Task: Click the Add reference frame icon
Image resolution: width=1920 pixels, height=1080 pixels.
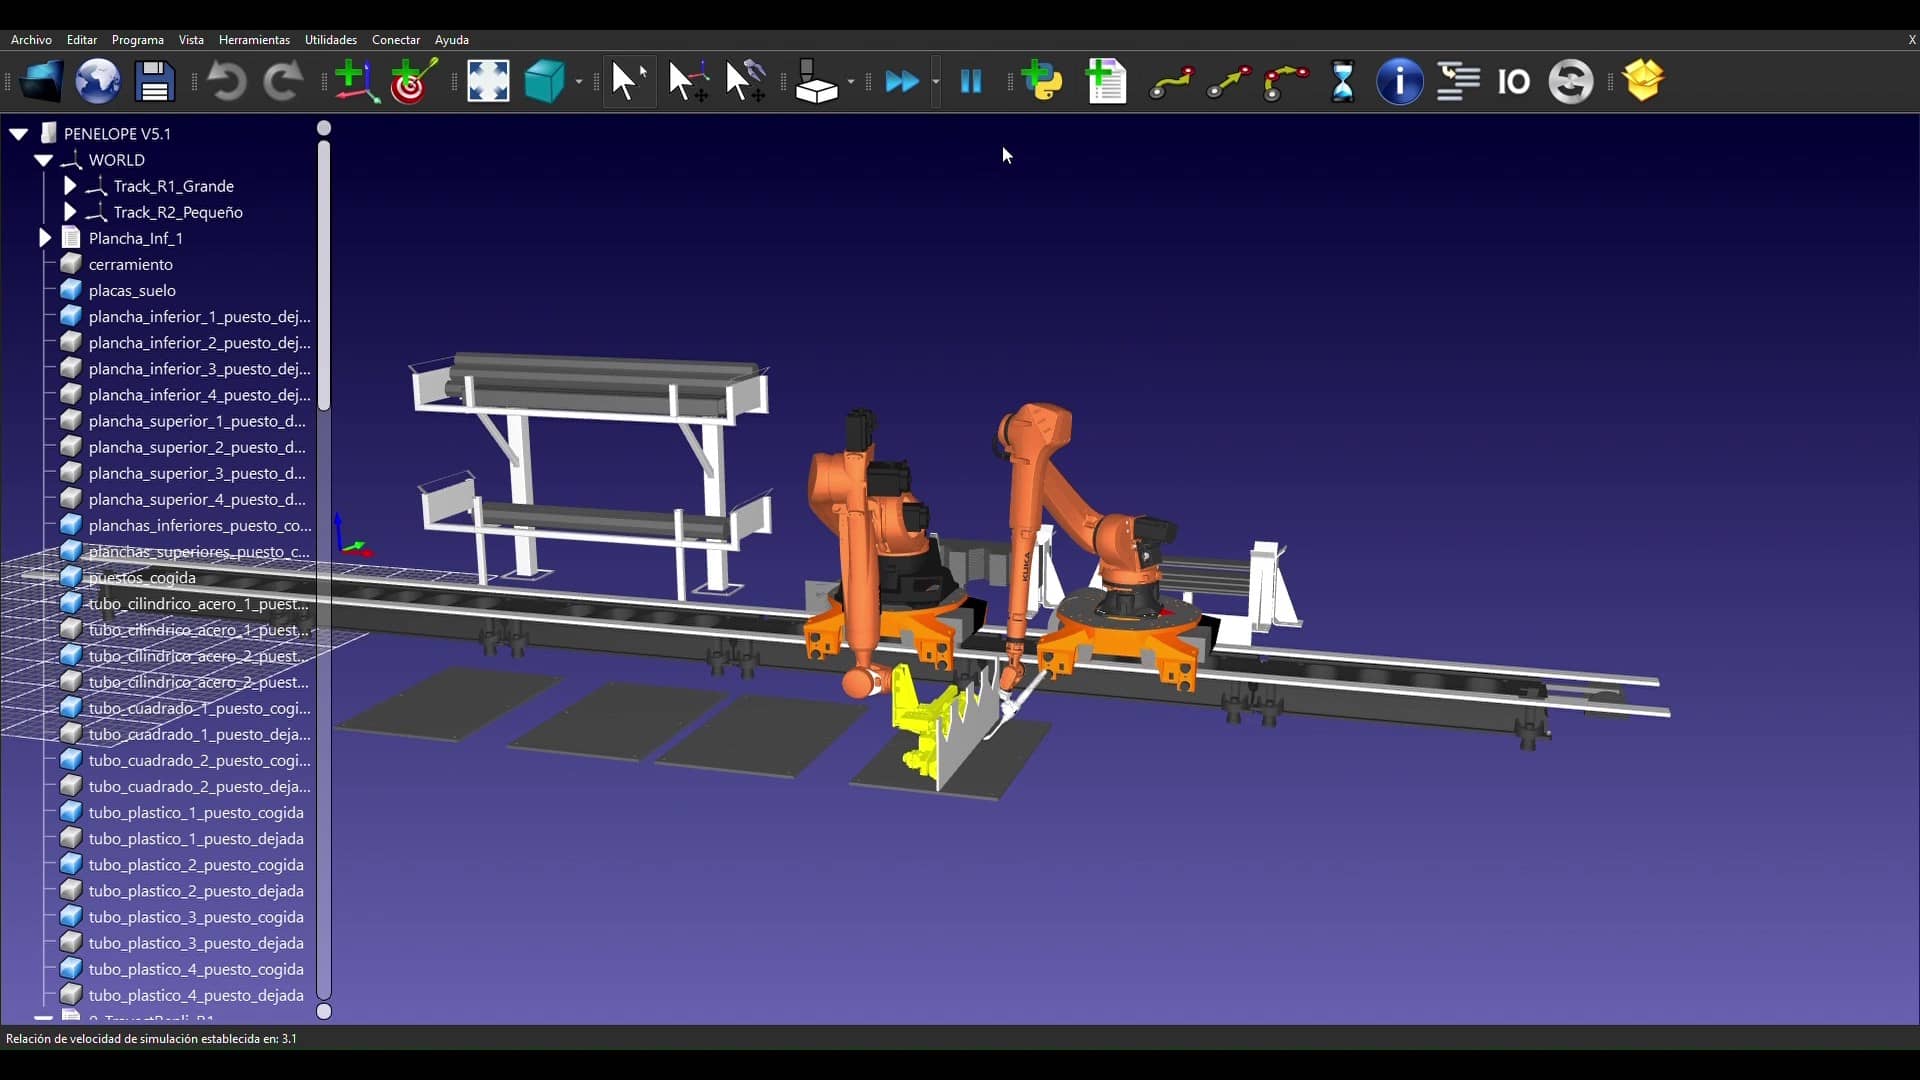Action: point(356,81)
